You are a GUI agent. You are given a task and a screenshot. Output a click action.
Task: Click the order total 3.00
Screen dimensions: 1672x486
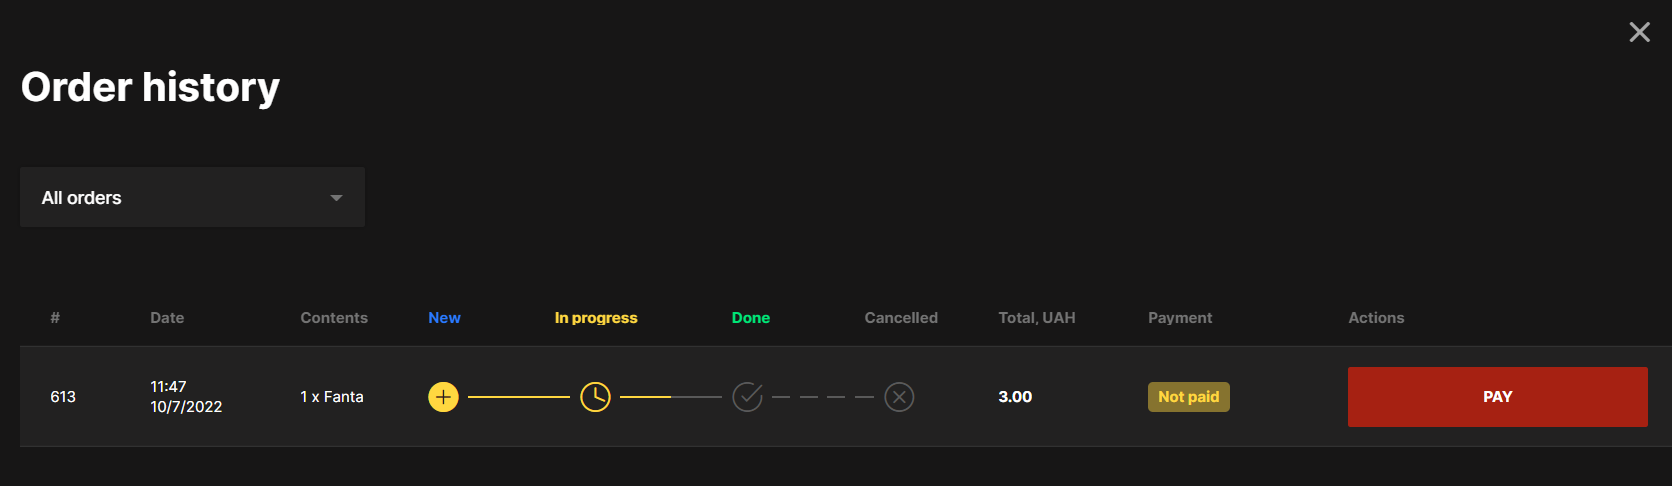[1015, 397]
